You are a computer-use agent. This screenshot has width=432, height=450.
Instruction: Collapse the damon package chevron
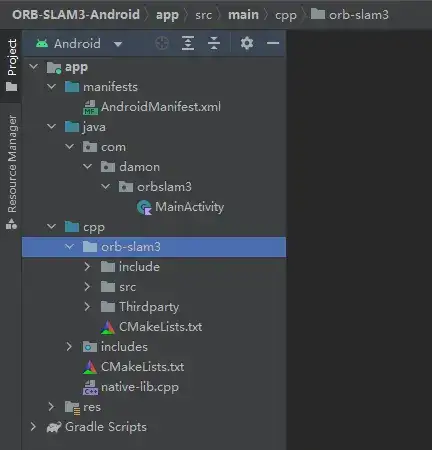tap(88, 167)
